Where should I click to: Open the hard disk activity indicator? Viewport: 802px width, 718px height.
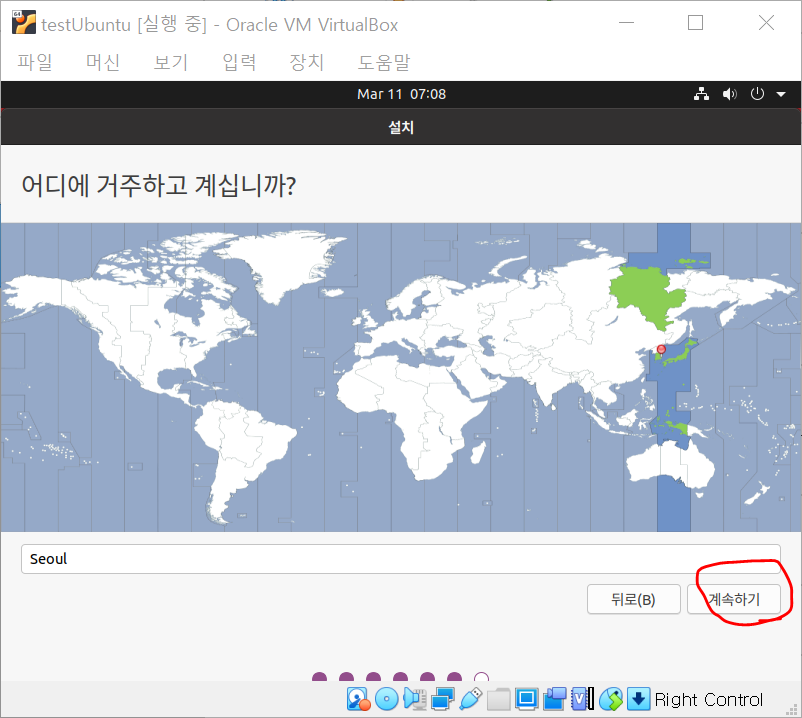coord(359,699)
